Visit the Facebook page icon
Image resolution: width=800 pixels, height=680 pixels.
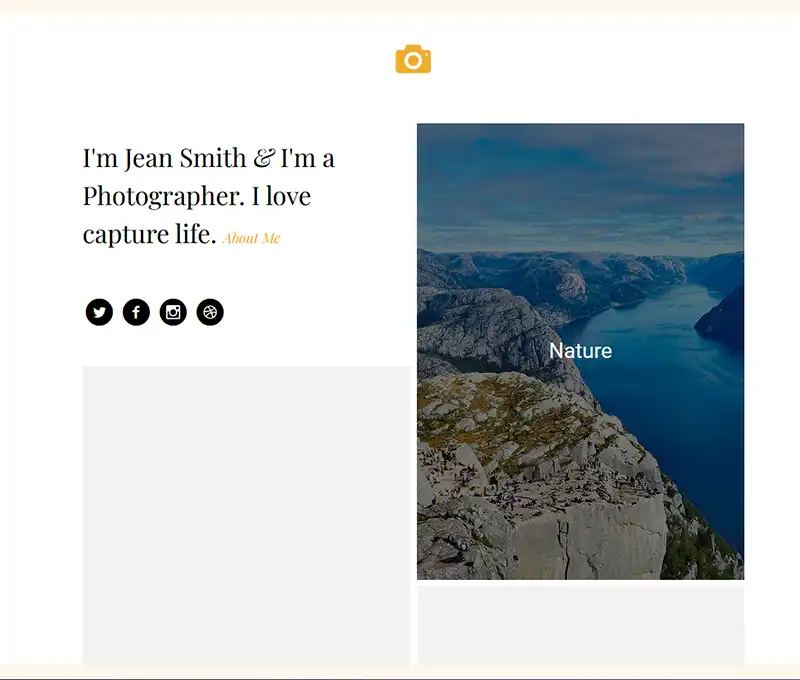(136, 312)
